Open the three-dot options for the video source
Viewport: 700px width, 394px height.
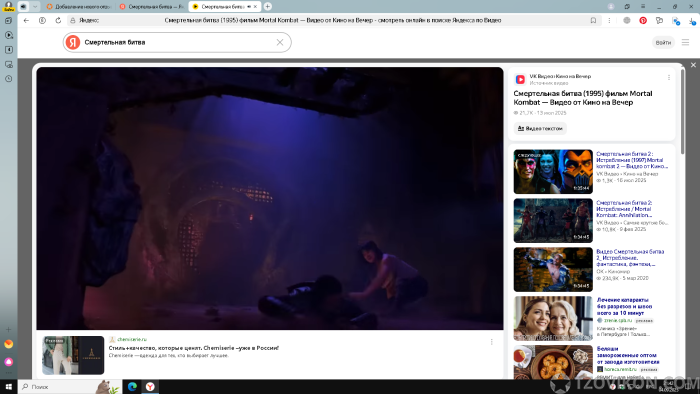(x=669, y=78)
